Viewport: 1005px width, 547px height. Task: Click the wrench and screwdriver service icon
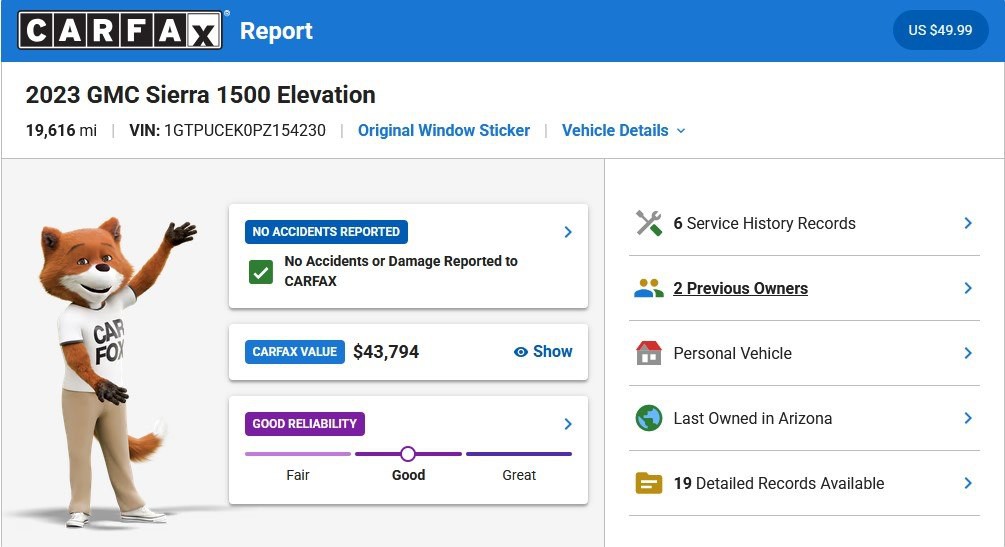[649, 223]
